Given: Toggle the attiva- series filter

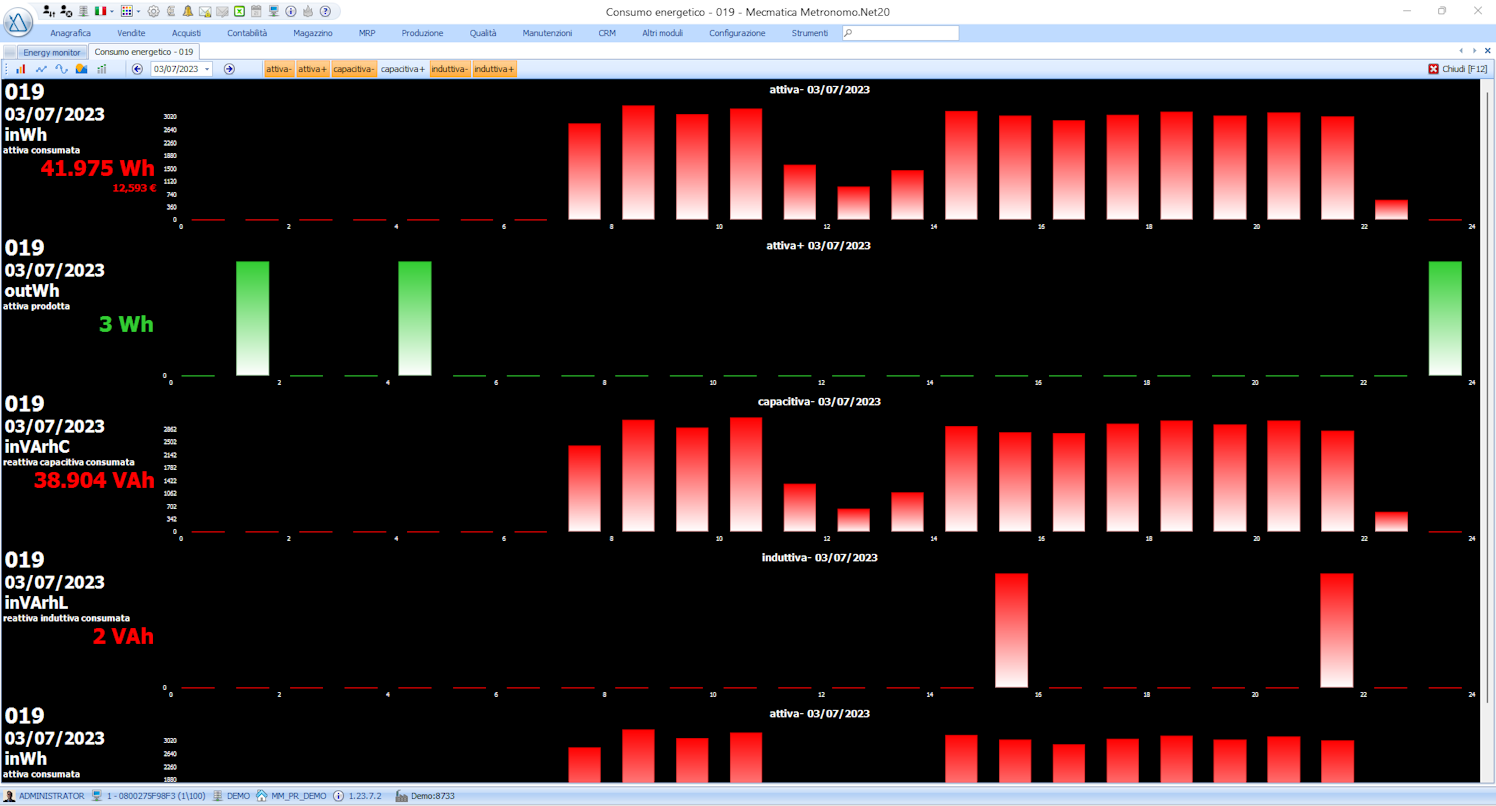Looking at the screenshot, I should pyautogui.click(x=279, y=69).
